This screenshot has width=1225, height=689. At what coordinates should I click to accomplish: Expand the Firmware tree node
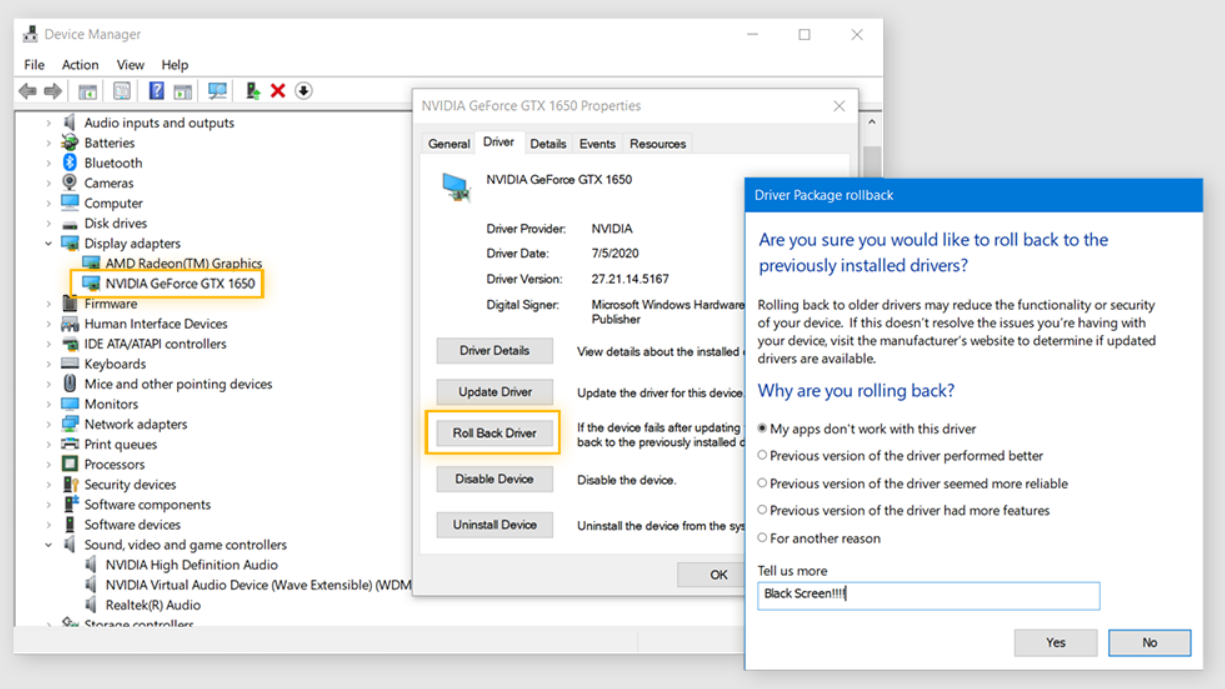[48, 303]
